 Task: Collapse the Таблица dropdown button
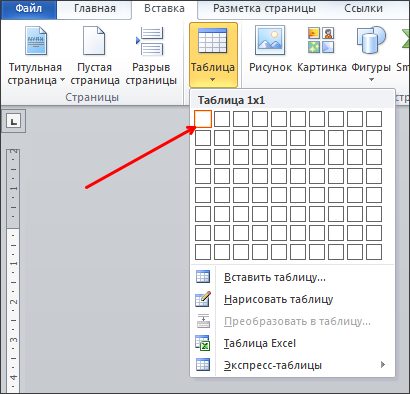click(x=213, y=55)
